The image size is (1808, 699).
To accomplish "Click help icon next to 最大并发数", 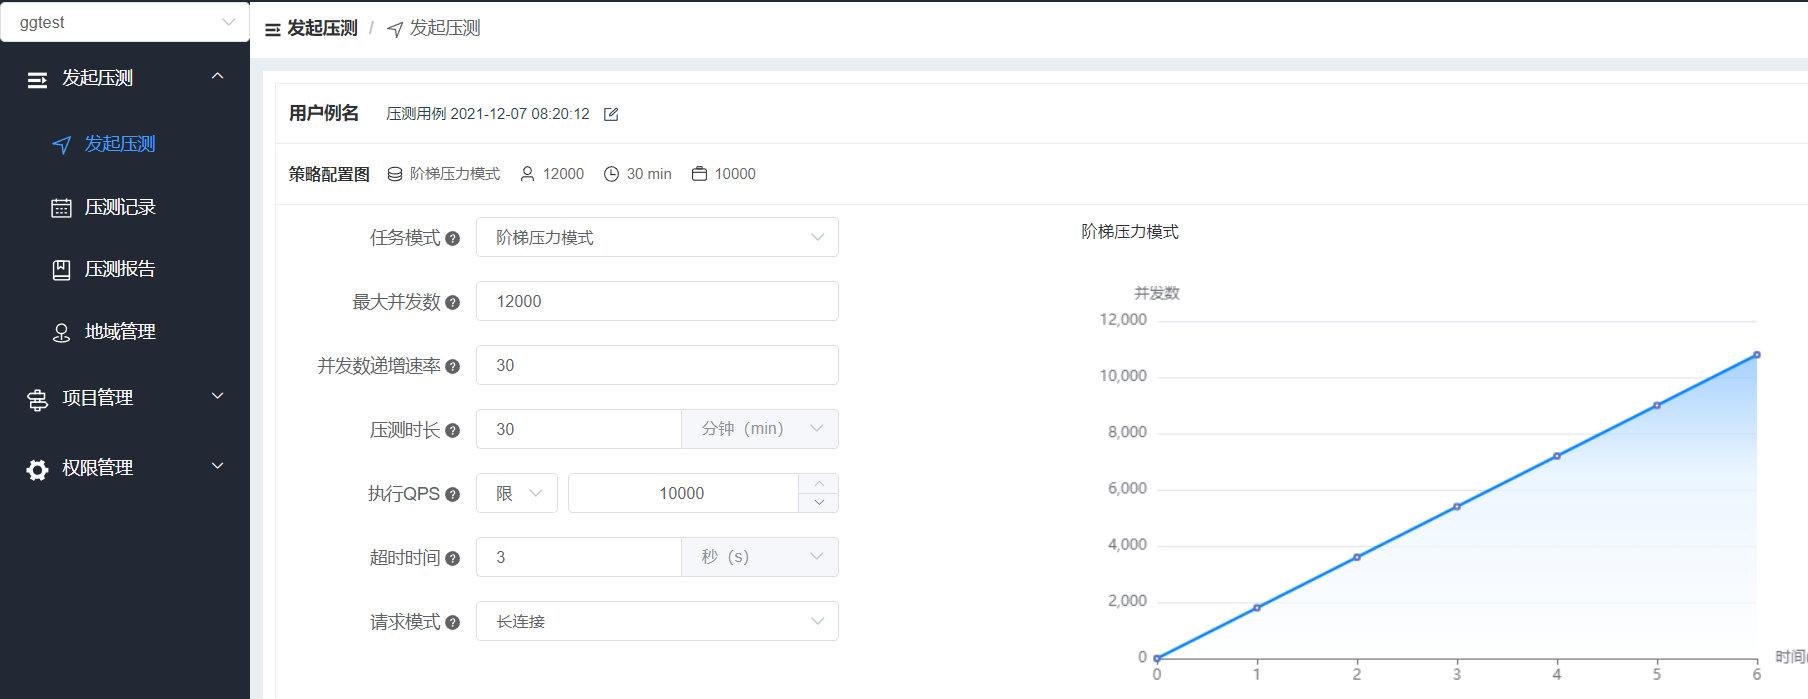I will (x=452, y=303).
